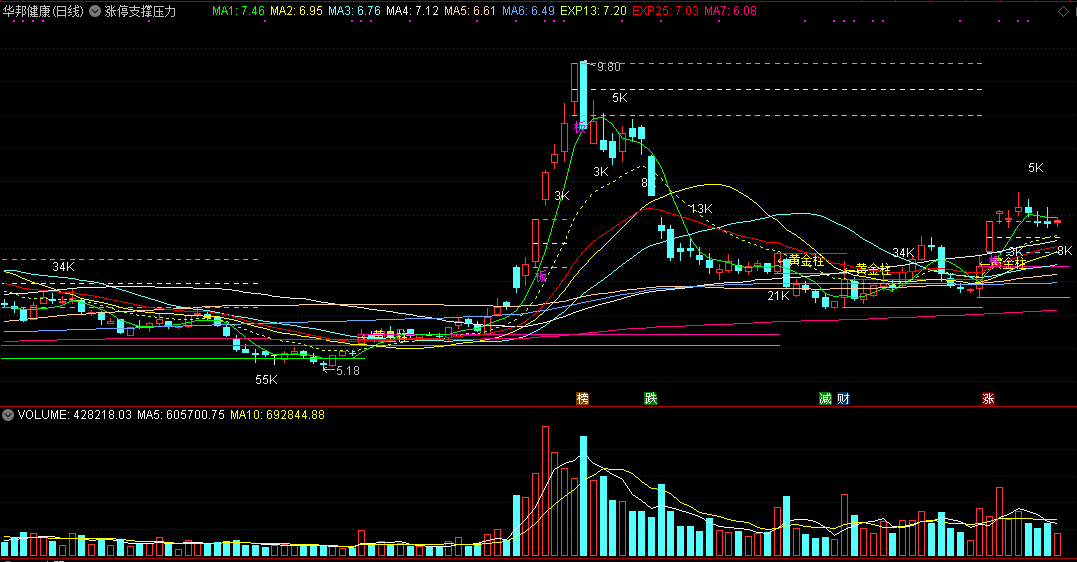The height and width of the screenshot is (562, 1077).
Task: Select the MA6: 6.49 value
Action: click(528, 11)
